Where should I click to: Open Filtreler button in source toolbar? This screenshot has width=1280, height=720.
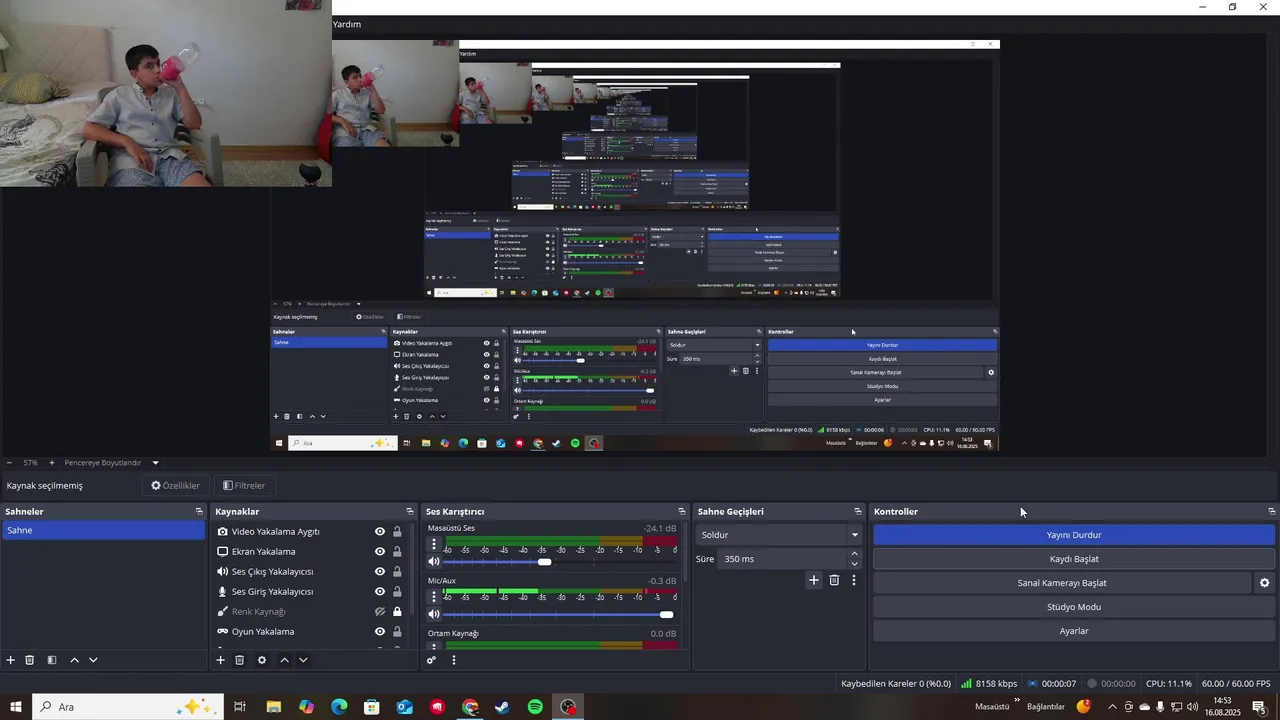(x=244, y=486)
